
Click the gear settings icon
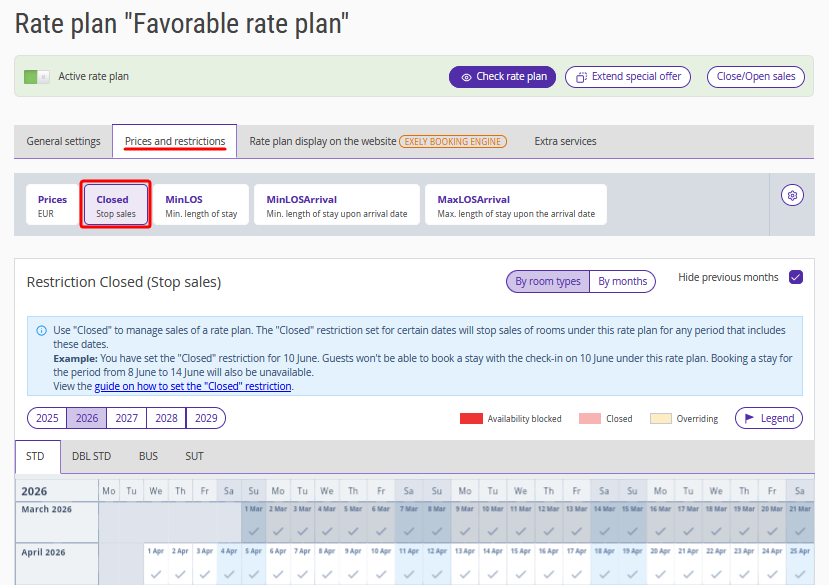(792, 196)
